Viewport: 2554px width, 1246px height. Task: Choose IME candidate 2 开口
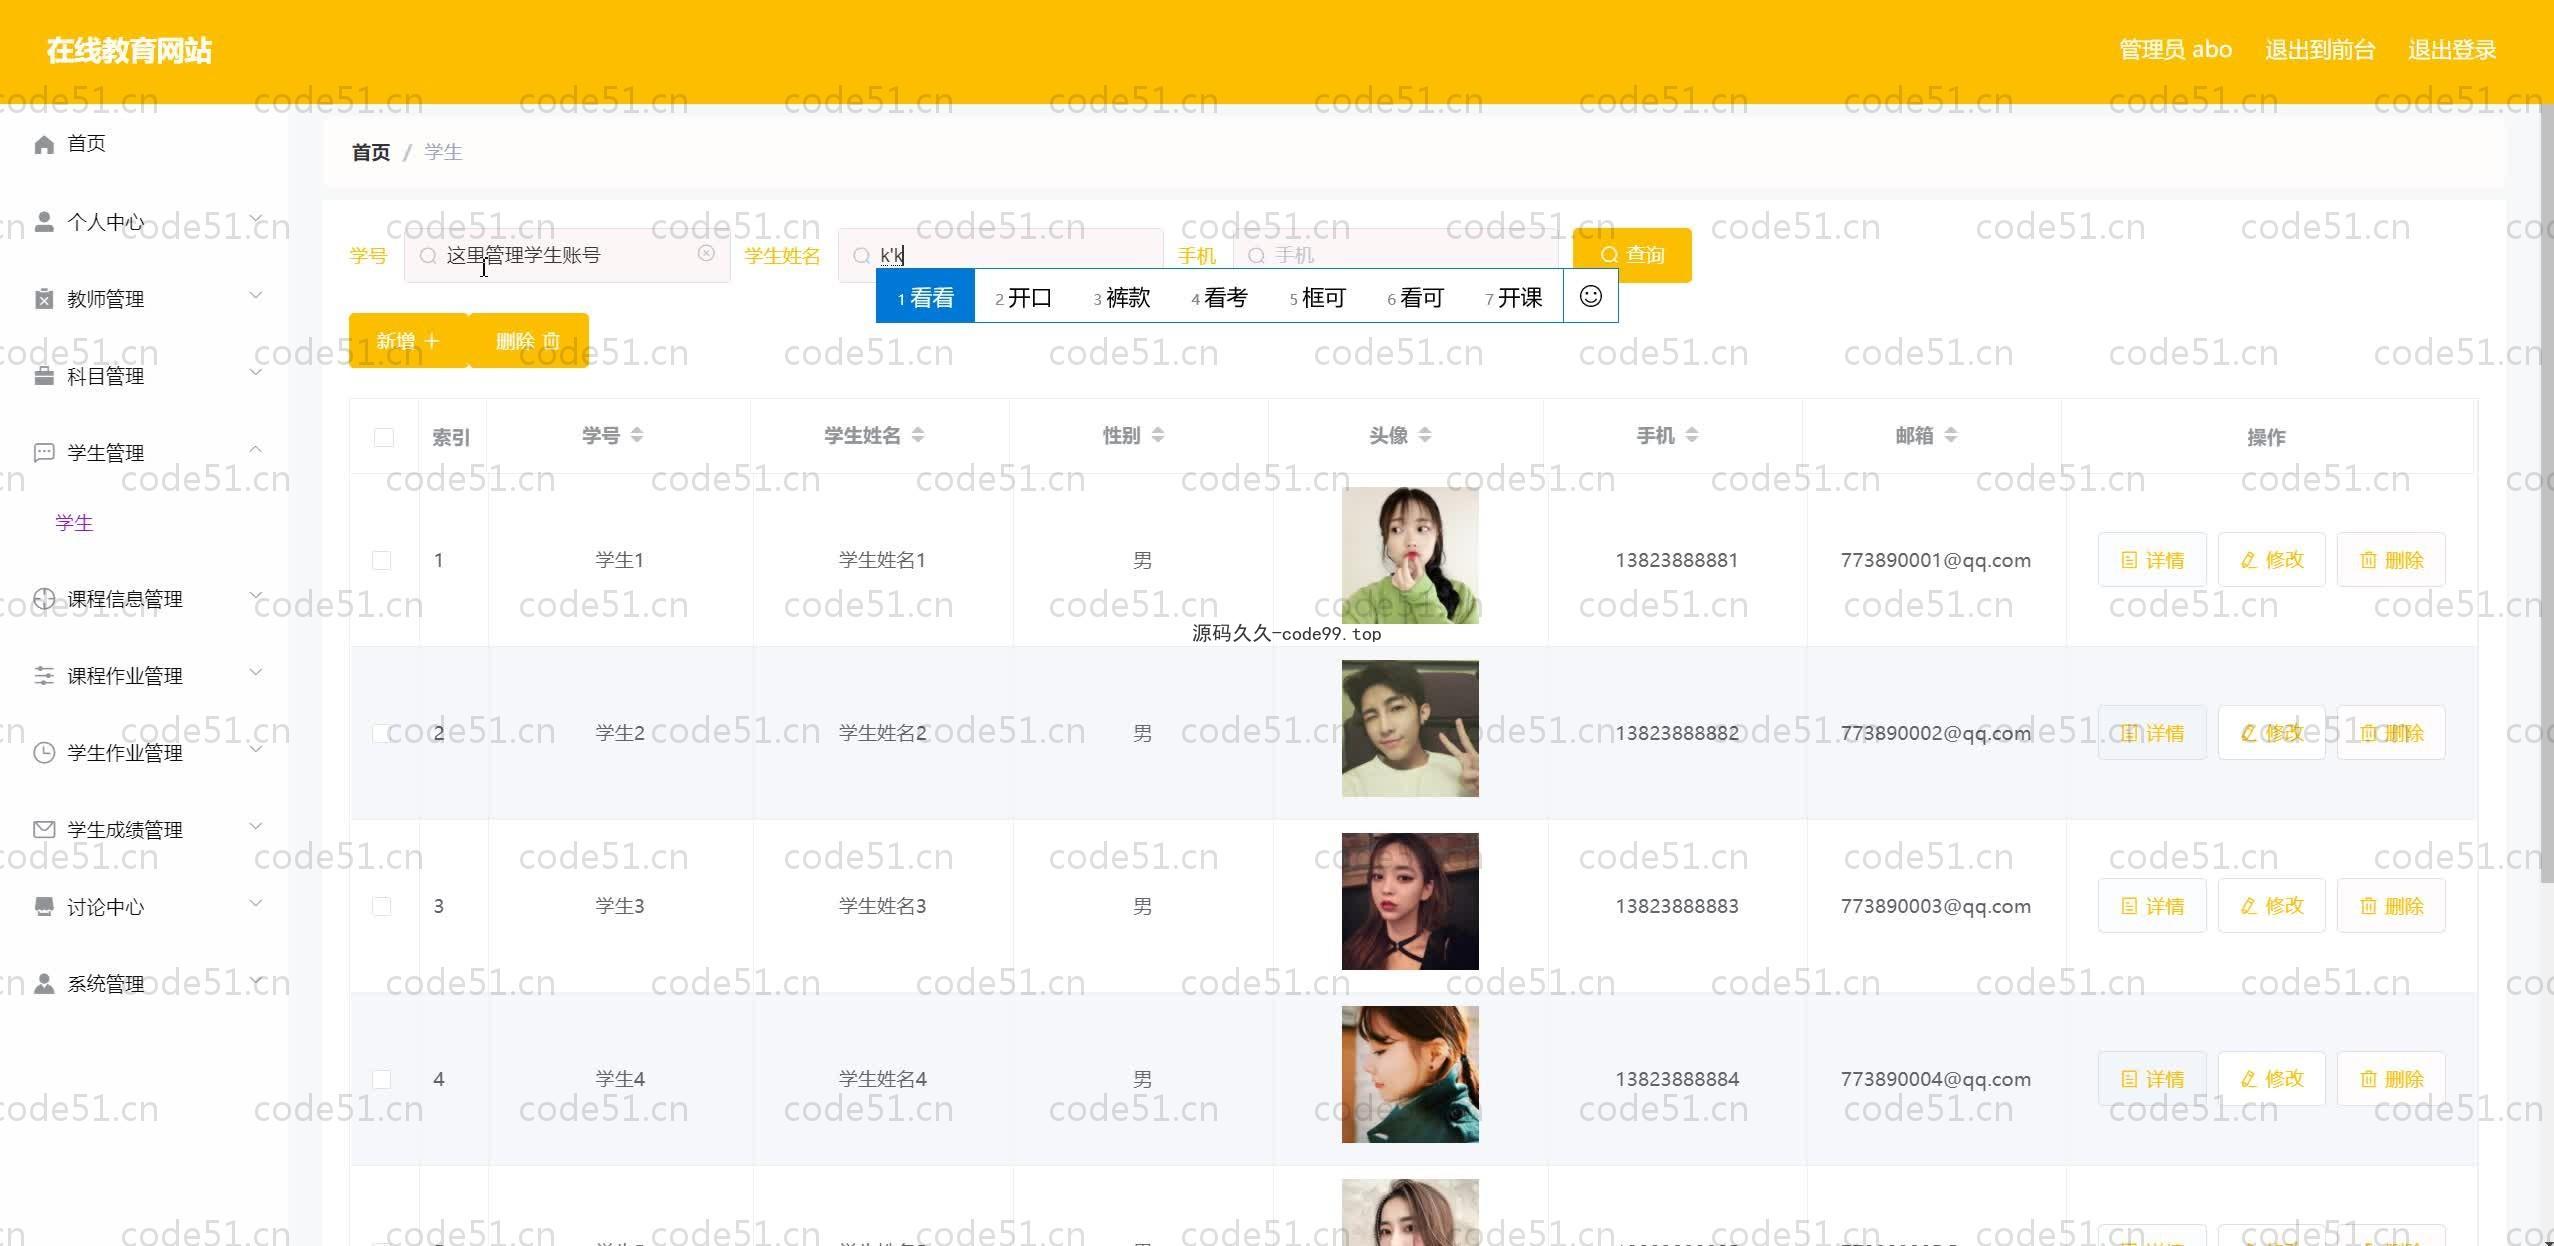[x=1023, y=297]
